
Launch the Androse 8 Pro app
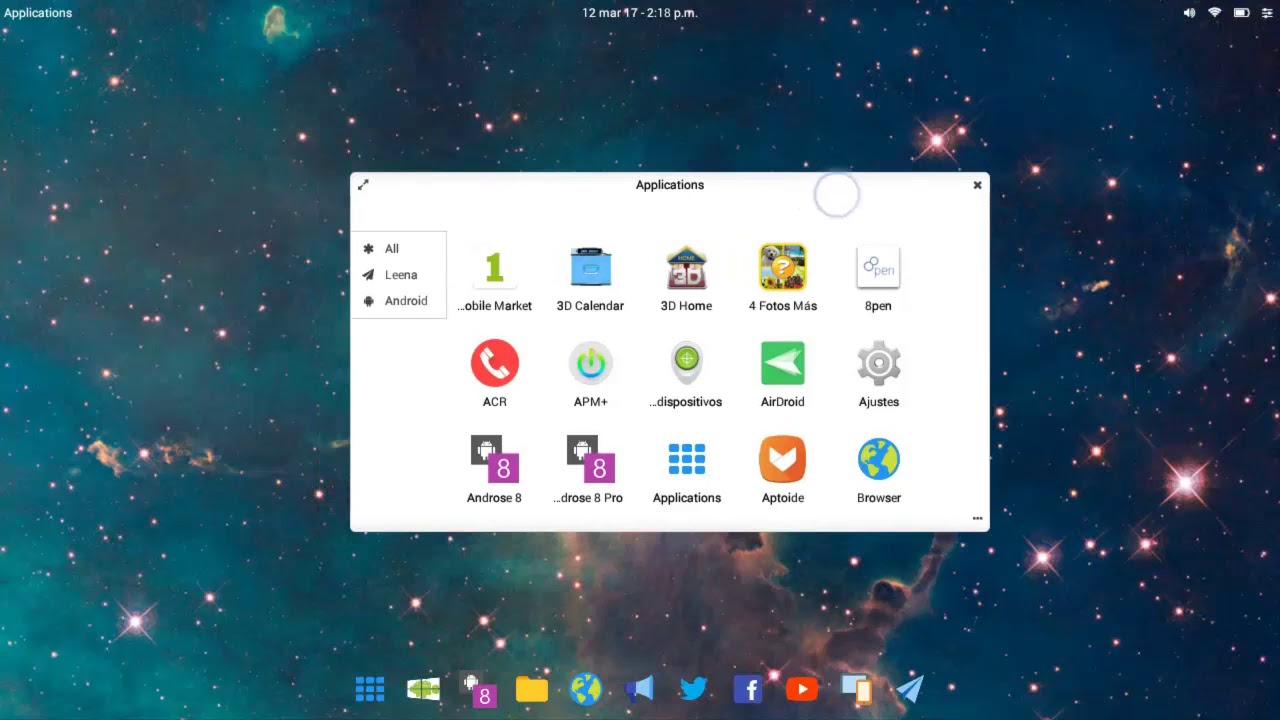(x=590, y=470)
